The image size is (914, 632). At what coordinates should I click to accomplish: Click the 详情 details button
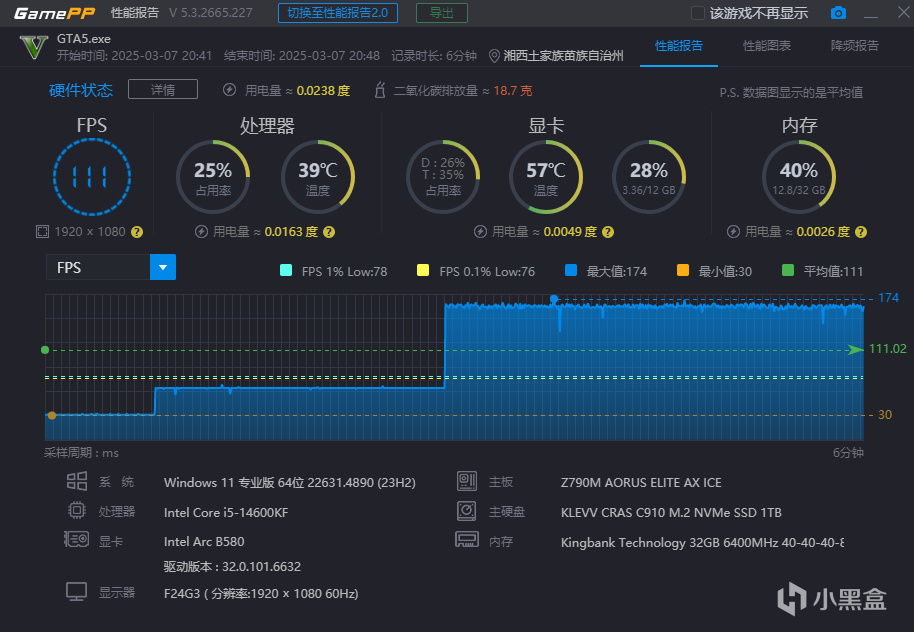163,89
